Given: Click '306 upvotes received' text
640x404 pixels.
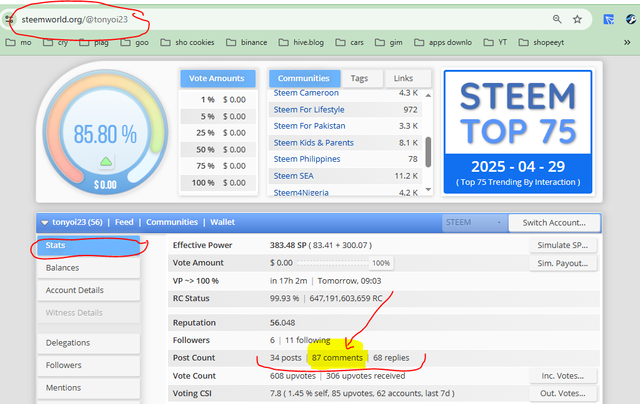Looking at the screenshot, I should tap(366, 376).
